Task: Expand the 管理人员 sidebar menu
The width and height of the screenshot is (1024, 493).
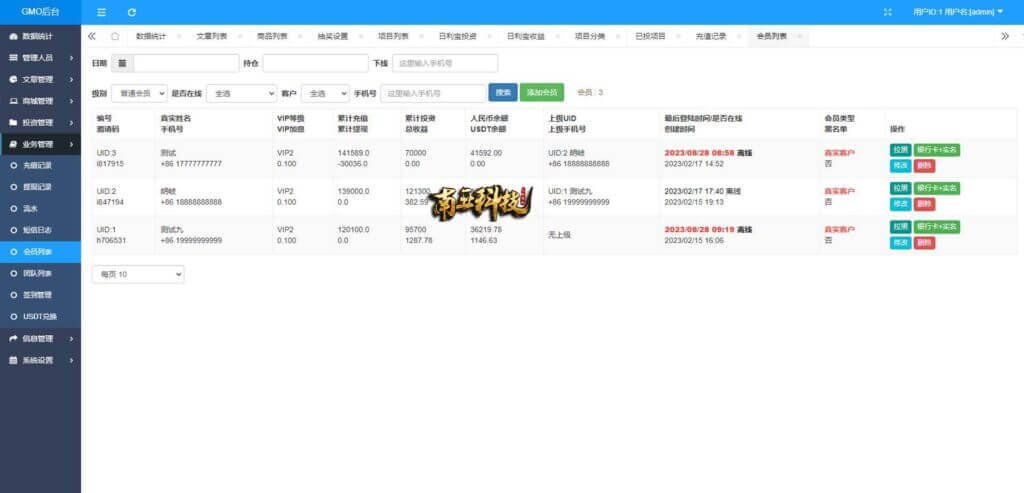Action: coord(40,58)
